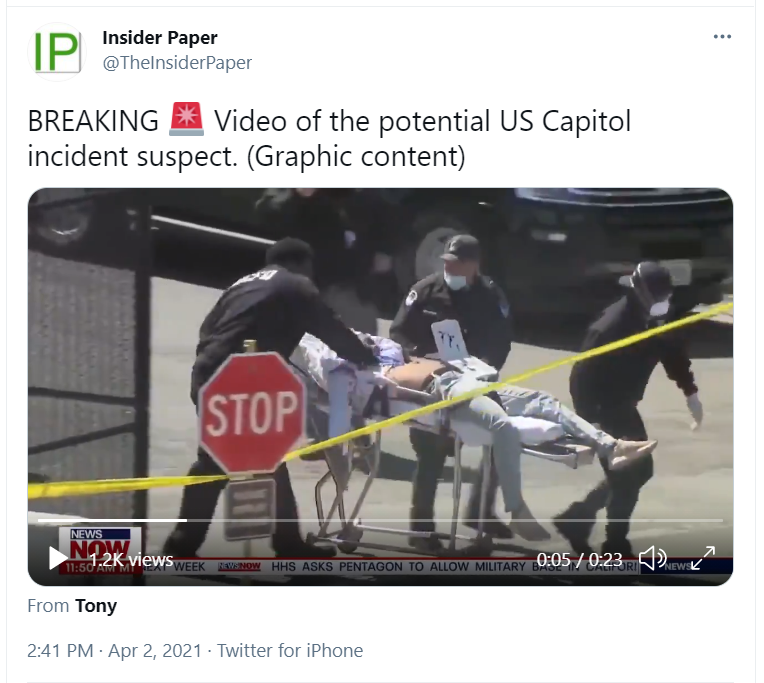Open the @TheInsiderPaper handle link

[x=177, y=63]
